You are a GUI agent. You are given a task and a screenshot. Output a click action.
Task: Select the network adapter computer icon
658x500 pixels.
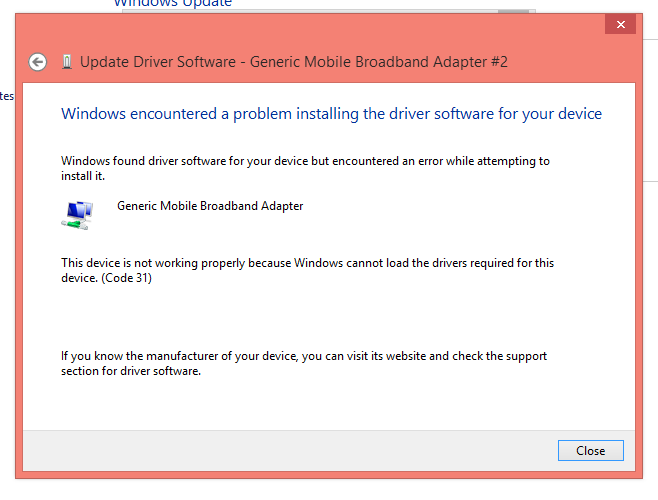point(78,215)
